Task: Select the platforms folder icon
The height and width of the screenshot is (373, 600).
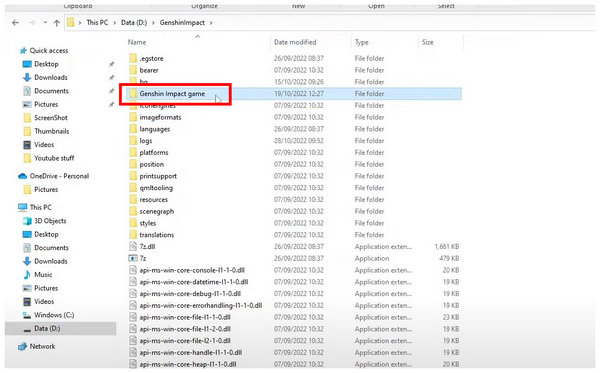Action: click(133, 152)
